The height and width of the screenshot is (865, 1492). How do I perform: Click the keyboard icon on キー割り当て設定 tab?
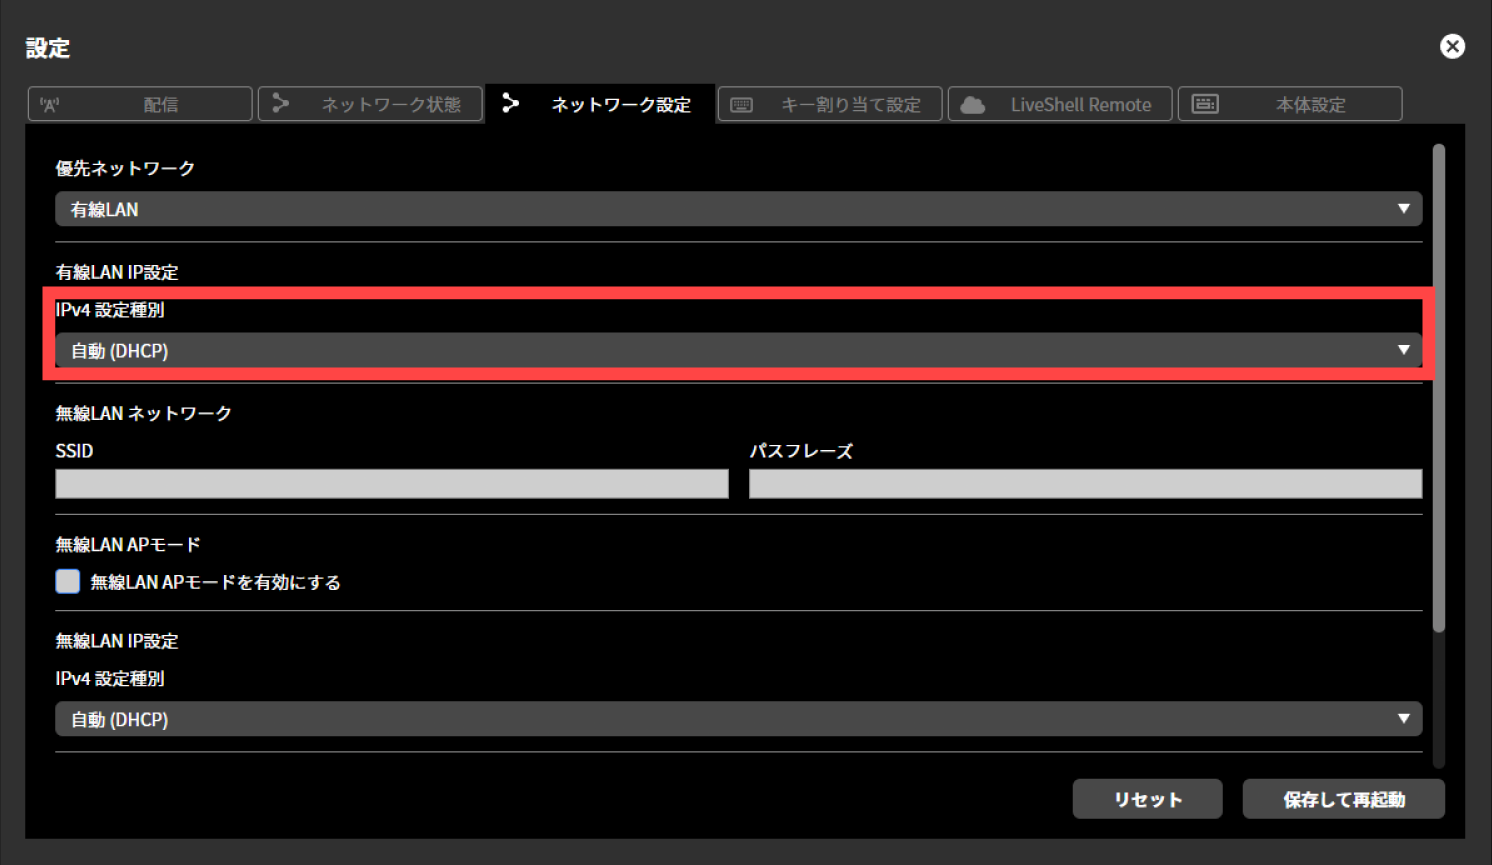coord(740,103)
